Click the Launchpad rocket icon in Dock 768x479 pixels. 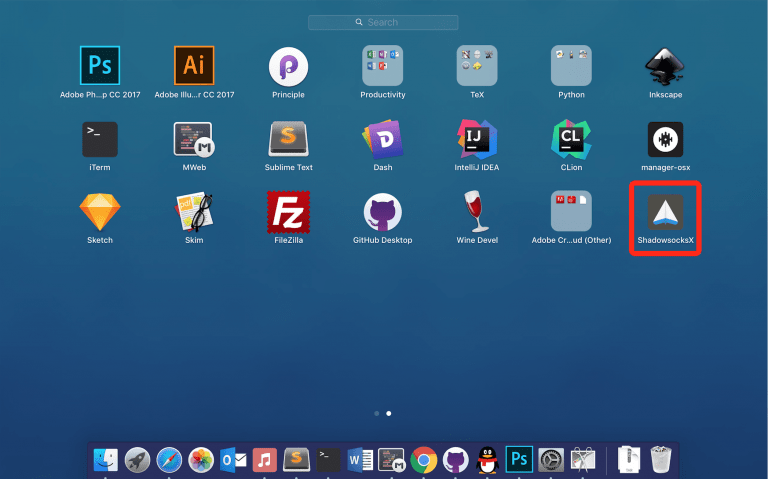138,460
